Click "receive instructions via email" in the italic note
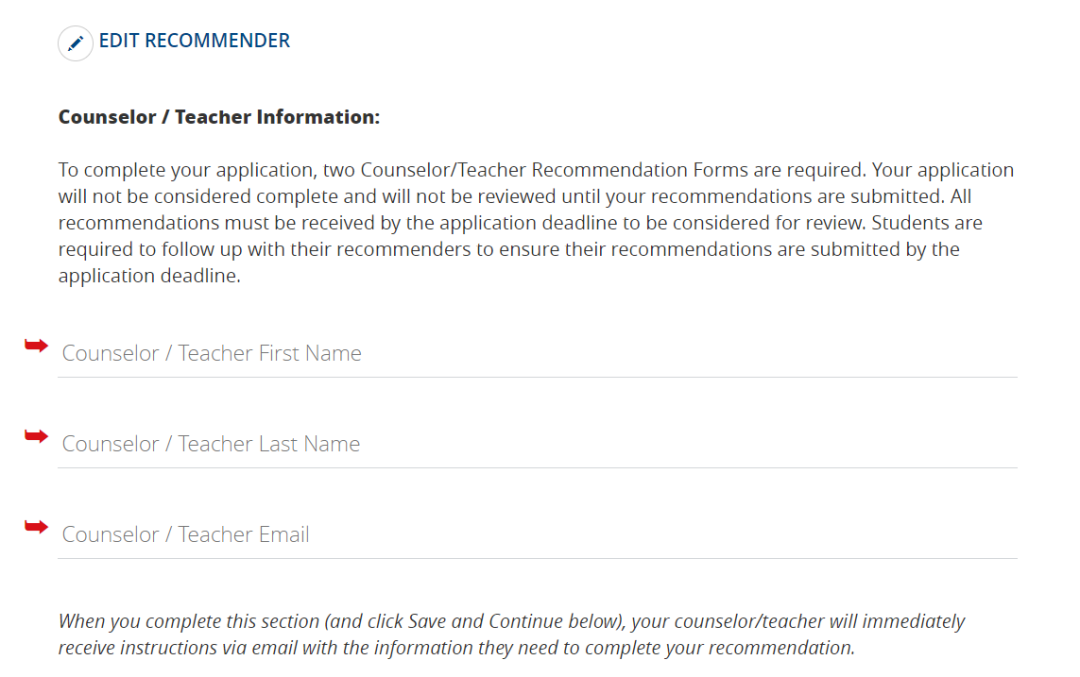Screen dimensions: 1080x677 coord(177,648)
